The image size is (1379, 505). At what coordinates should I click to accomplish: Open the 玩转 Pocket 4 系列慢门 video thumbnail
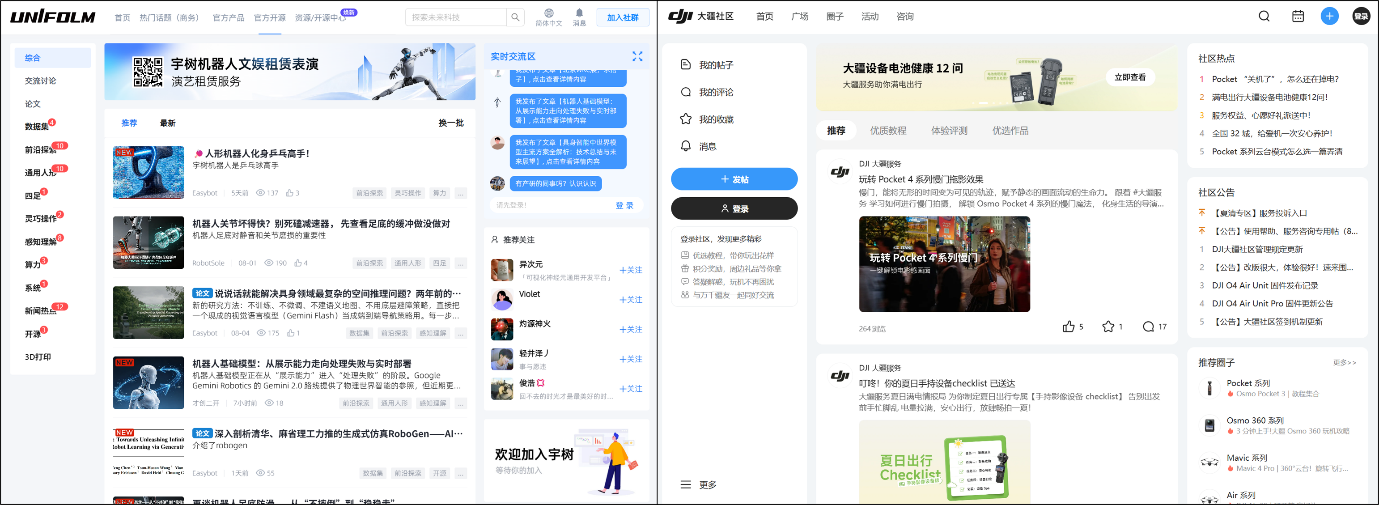click(944, 264)
